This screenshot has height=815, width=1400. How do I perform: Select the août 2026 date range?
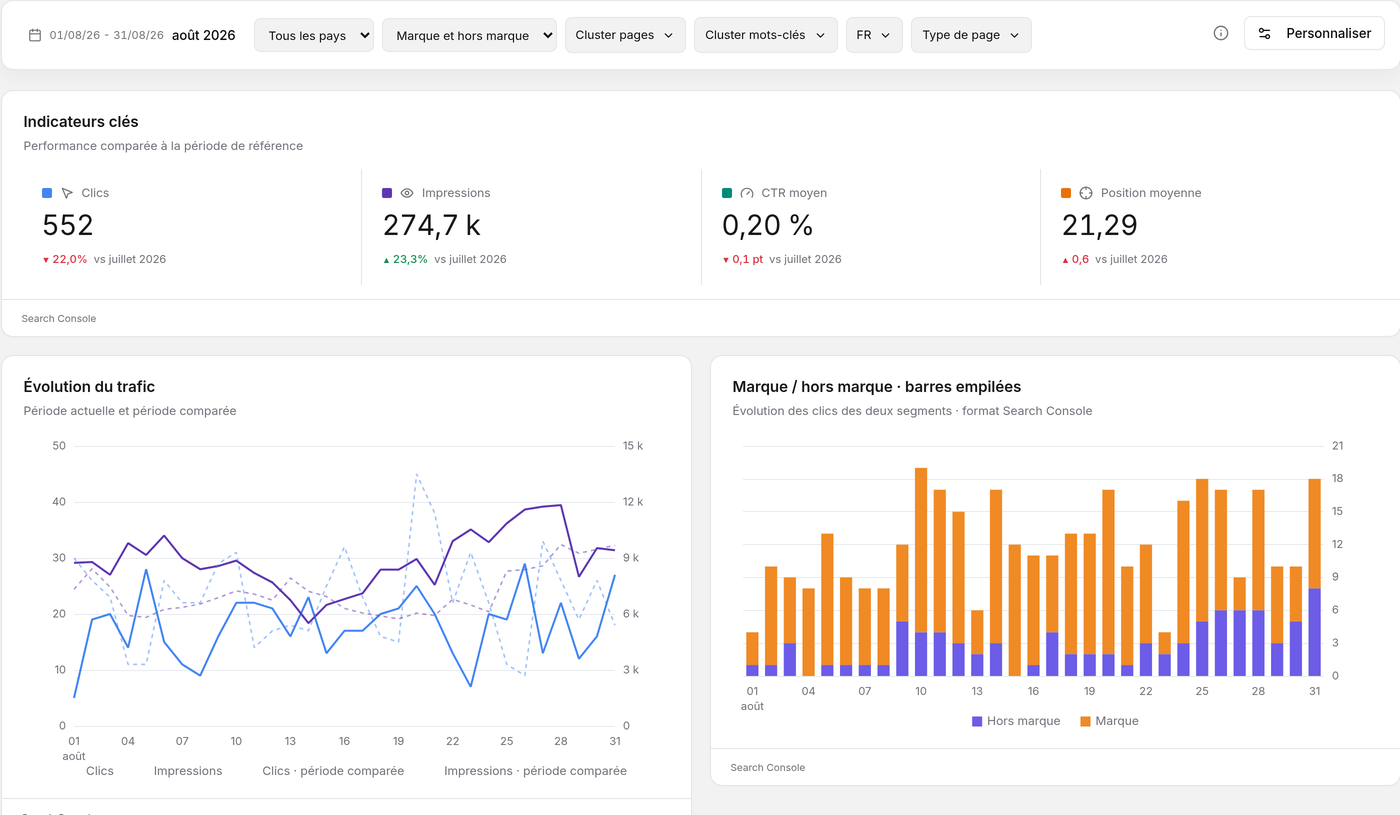132,35
